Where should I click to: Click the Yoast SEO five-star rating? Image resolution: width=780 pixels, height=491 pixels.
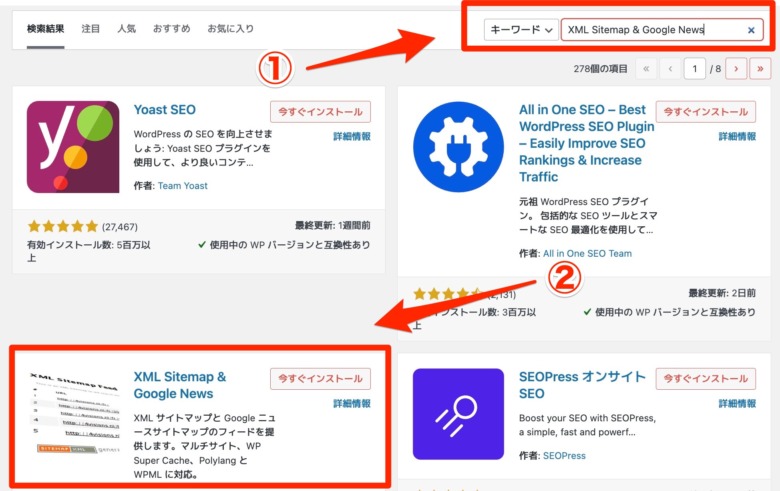pyautogui.click(x=63, y=227)
